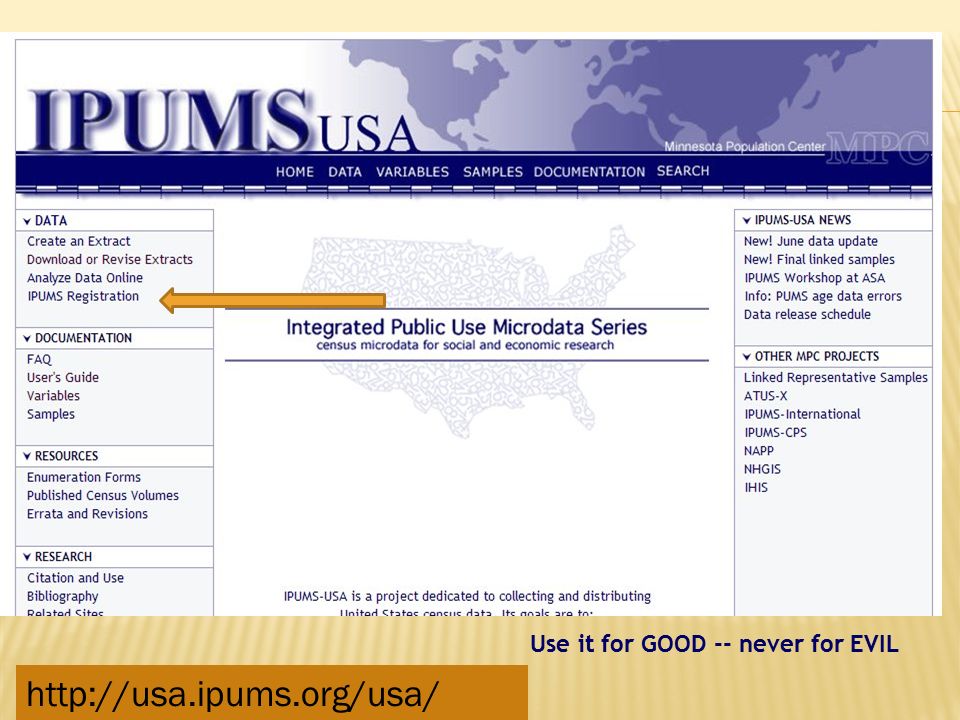The width and height of the screenshot is (960, 720).
Task: Open the IPUMS-CPS project link
Action: pyautogui.click(x=775, y=433)
